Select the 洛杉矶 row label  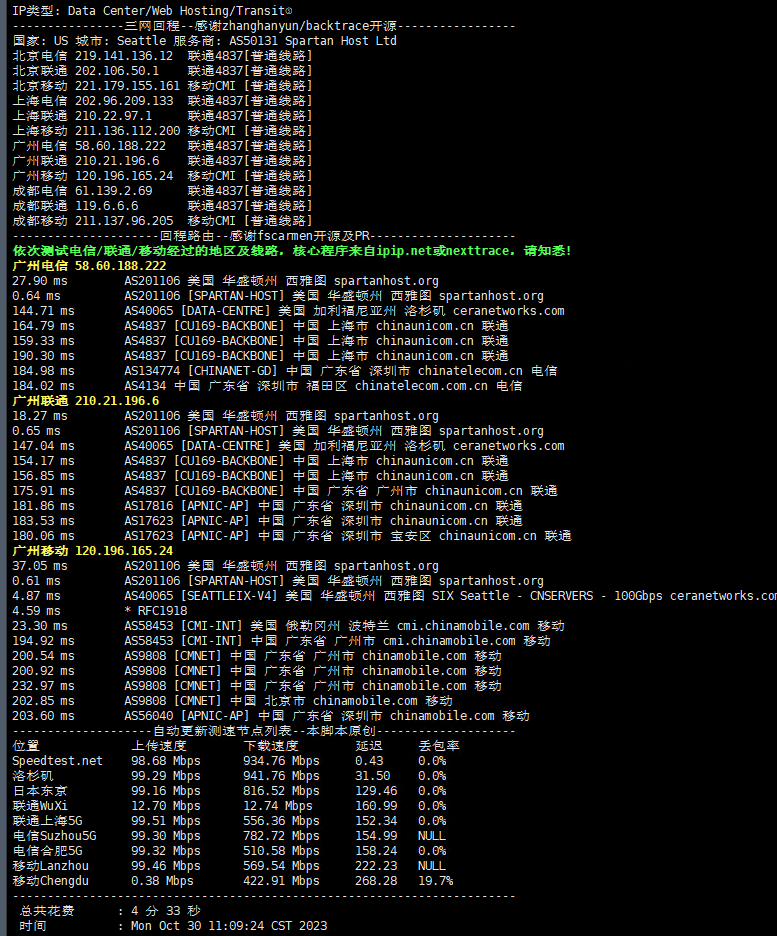tap(33, 776)
